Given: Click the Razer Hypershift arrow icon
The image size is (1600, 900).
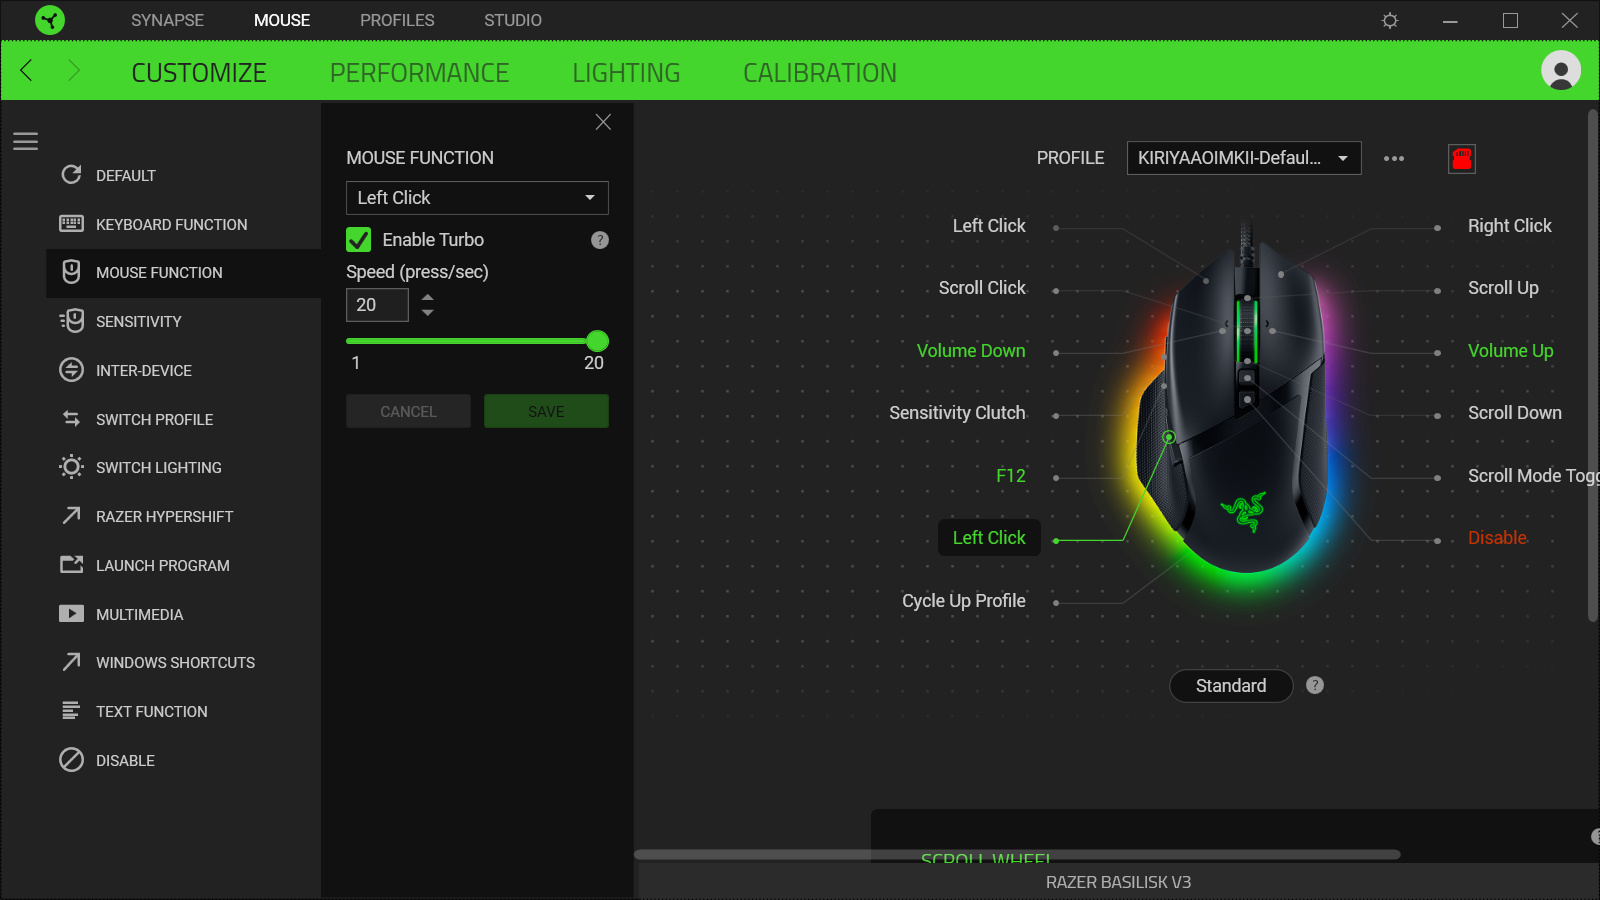Looking at the screenshot, I should (x=71, y=516).
